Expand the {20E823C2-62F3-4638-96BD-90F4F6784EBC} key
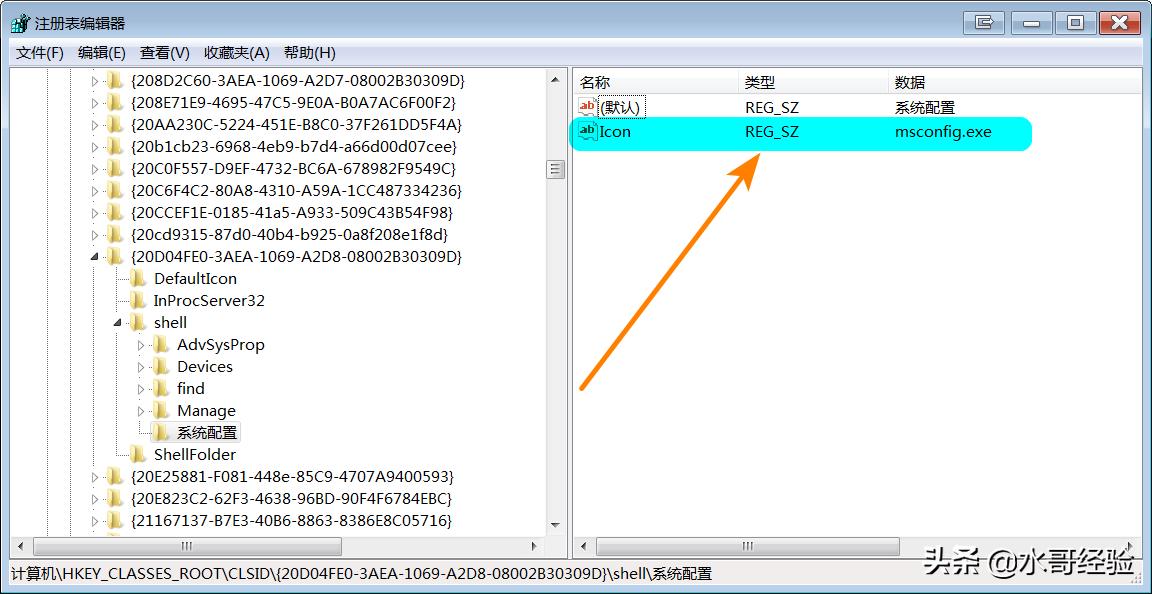 (x=94, y=499)
